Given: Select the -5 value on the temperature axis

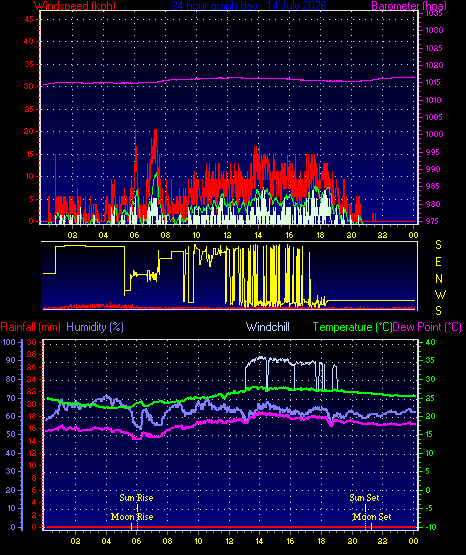Looking at the screenshot, I should click(x=429, y=508).
